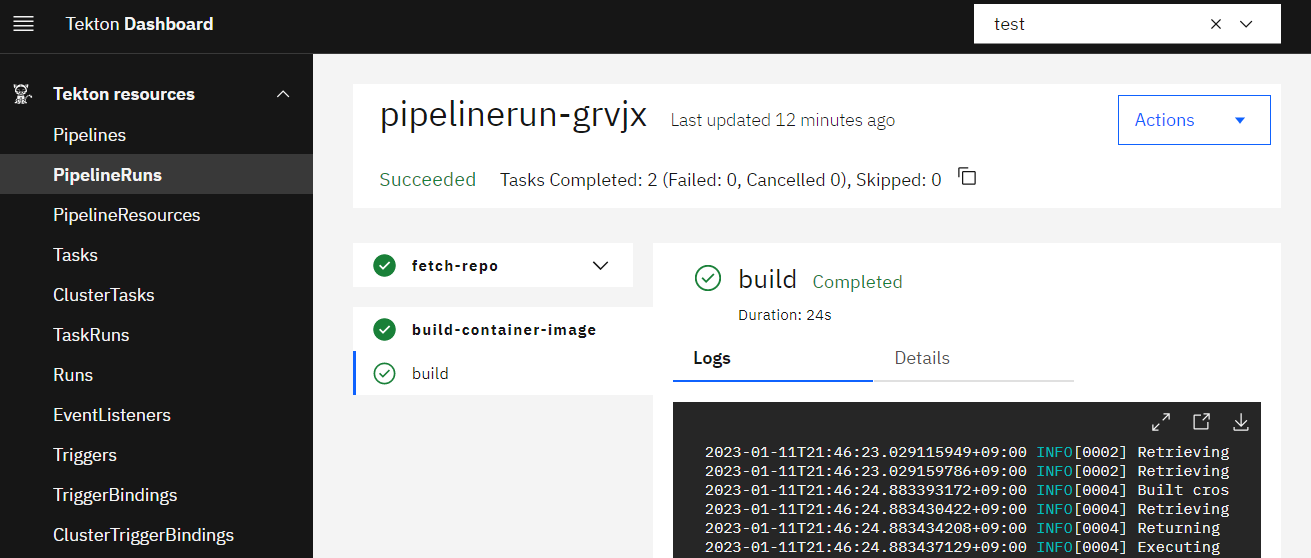
Task: Go to Pipelines in sidebar
Action: [x=156, y=135]
